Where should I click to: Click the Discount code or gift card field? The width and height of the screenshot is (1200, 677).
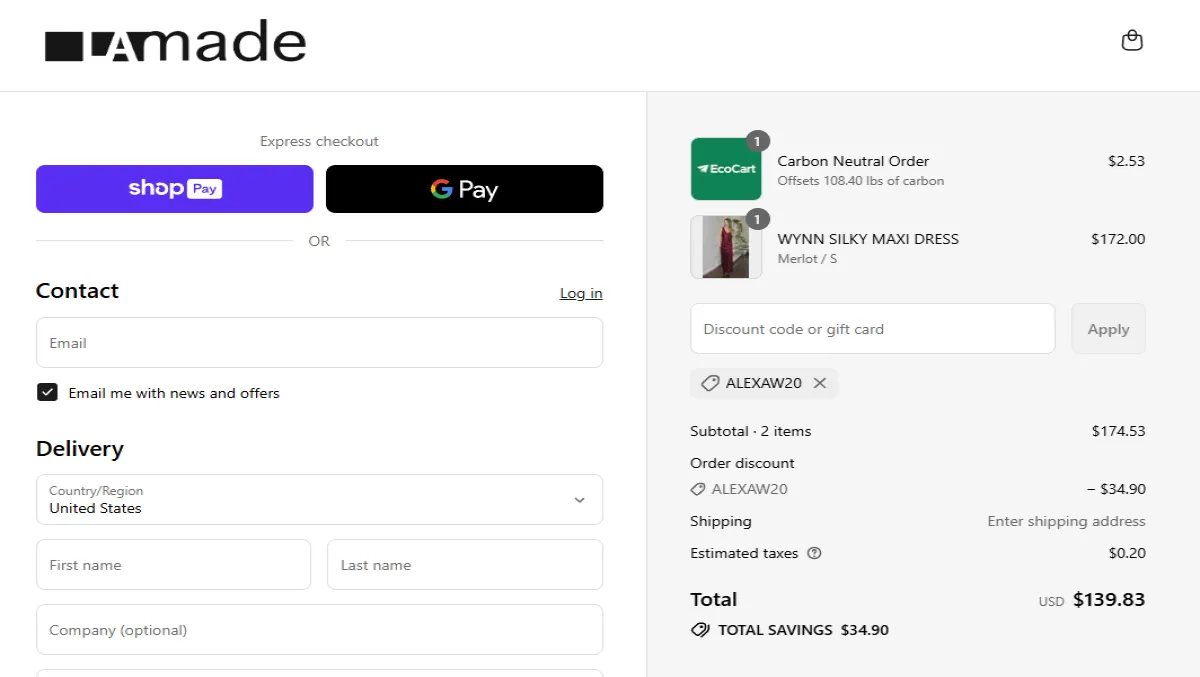(x=873, y=329)
